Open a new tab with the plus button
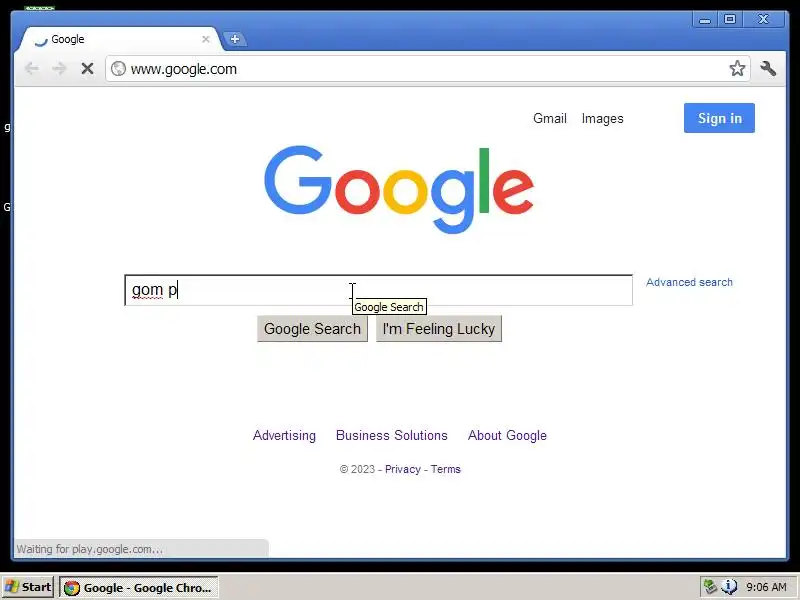 [x=235, y=39]
